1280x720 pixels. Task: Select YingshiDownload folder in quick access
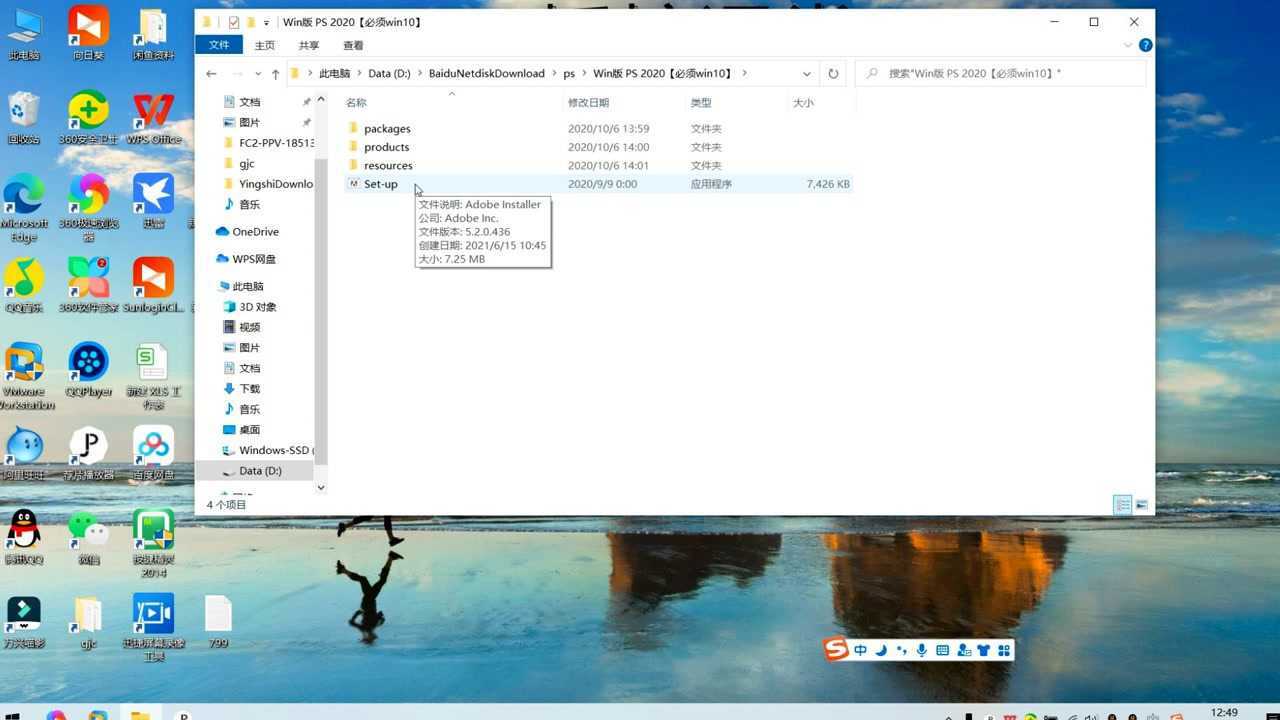275,184
